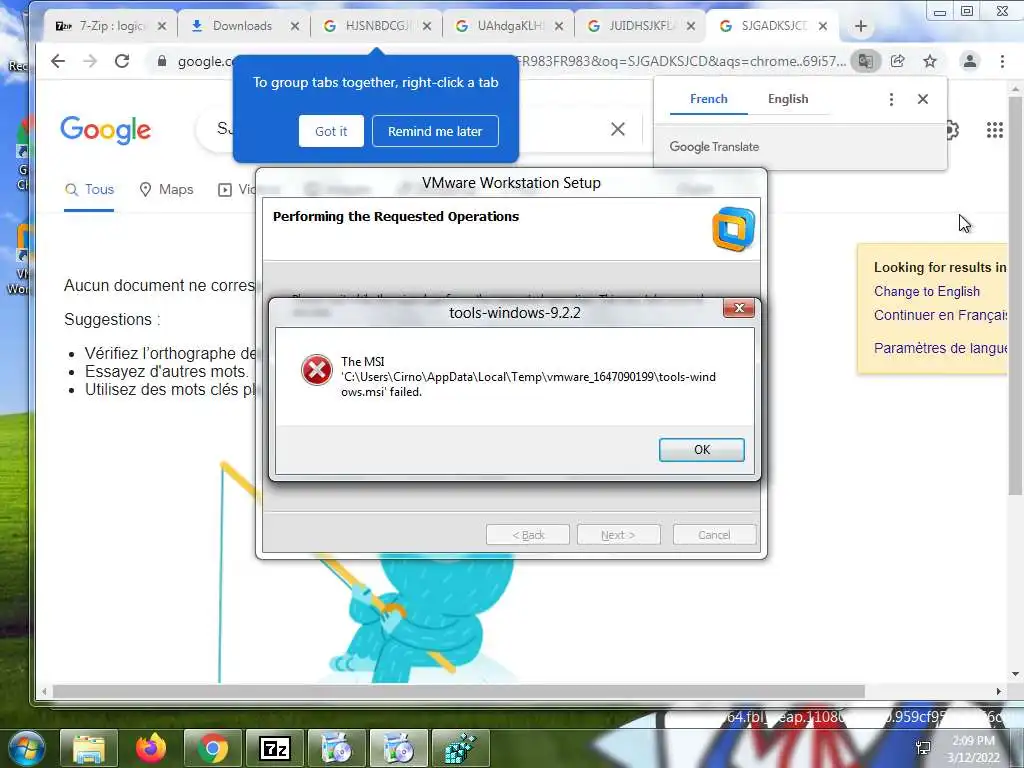Minimize the Chrome window
1024x768 pixels.
coord(940,11)
